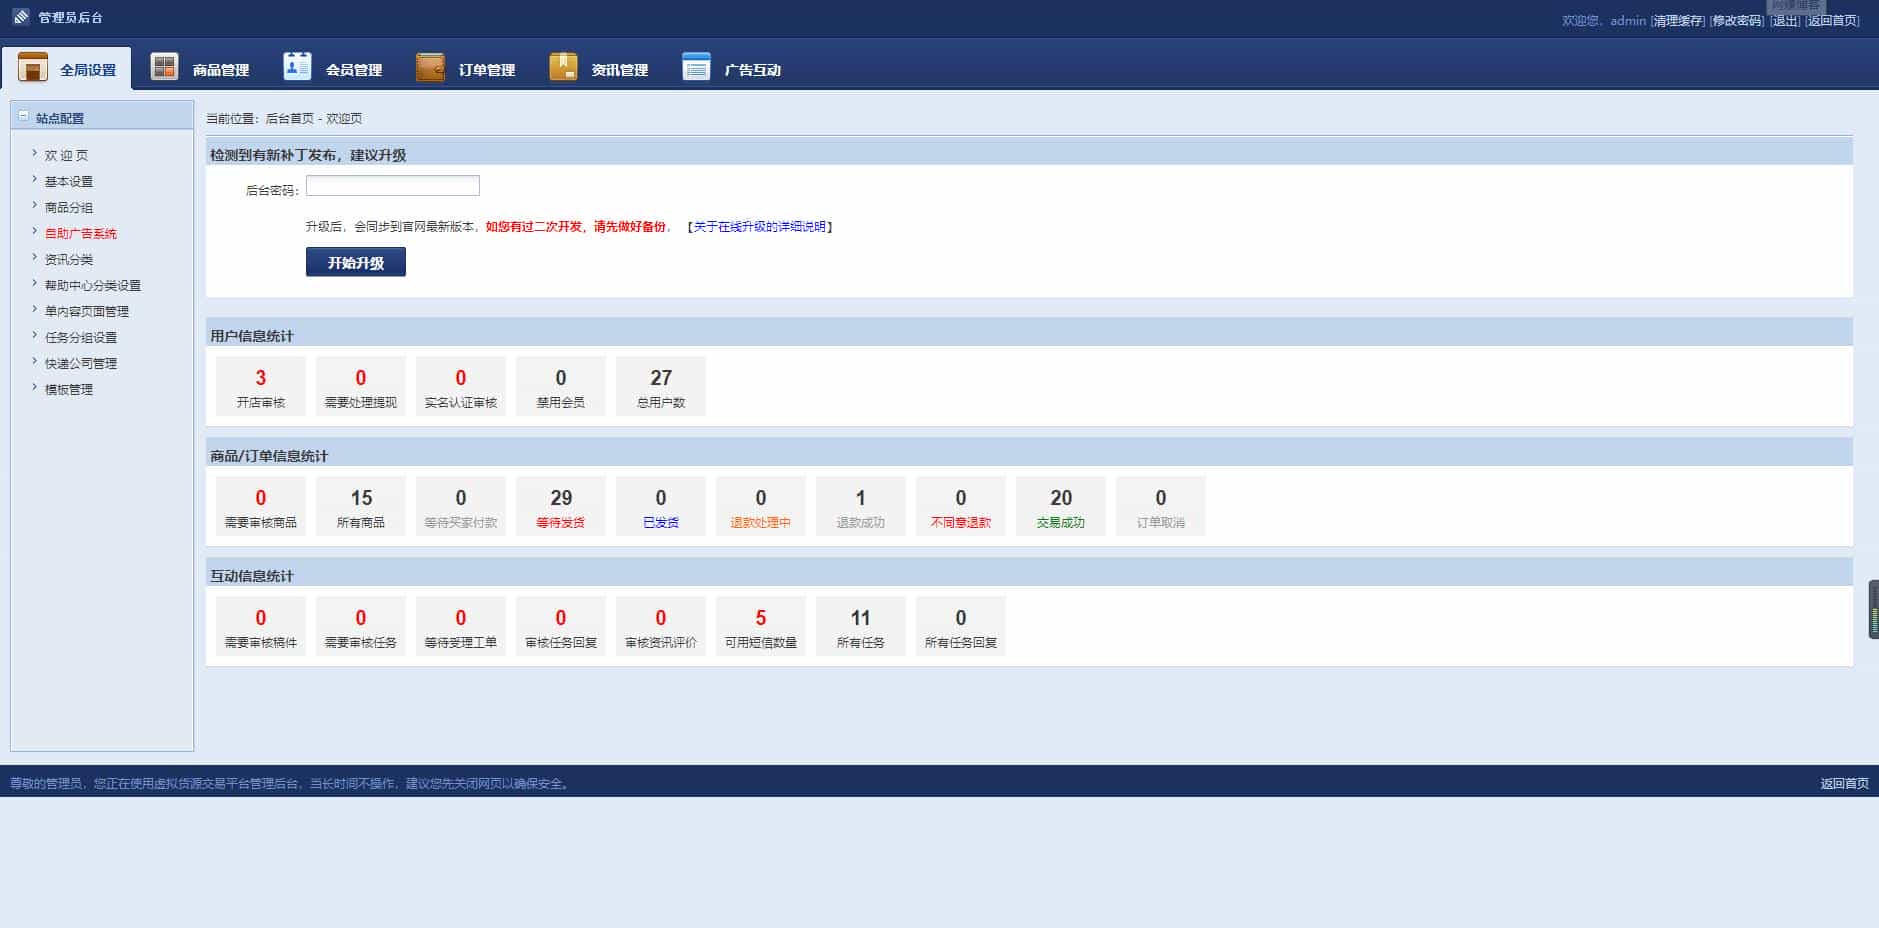Open the 等待受理工单 stat card

point(461,626)
